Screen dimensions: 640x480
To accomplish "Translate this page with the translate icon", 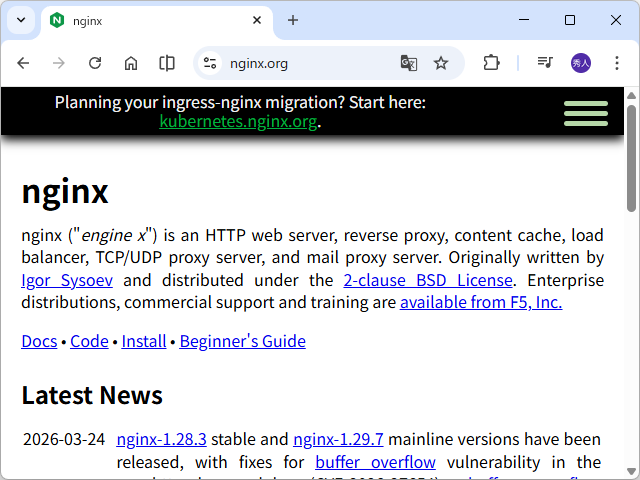I will (409, 63).
